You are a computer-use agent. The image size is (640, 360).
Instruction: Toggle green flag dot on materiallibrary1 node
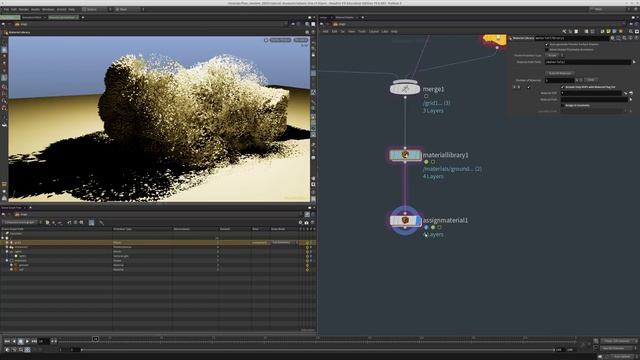(426, 162)
